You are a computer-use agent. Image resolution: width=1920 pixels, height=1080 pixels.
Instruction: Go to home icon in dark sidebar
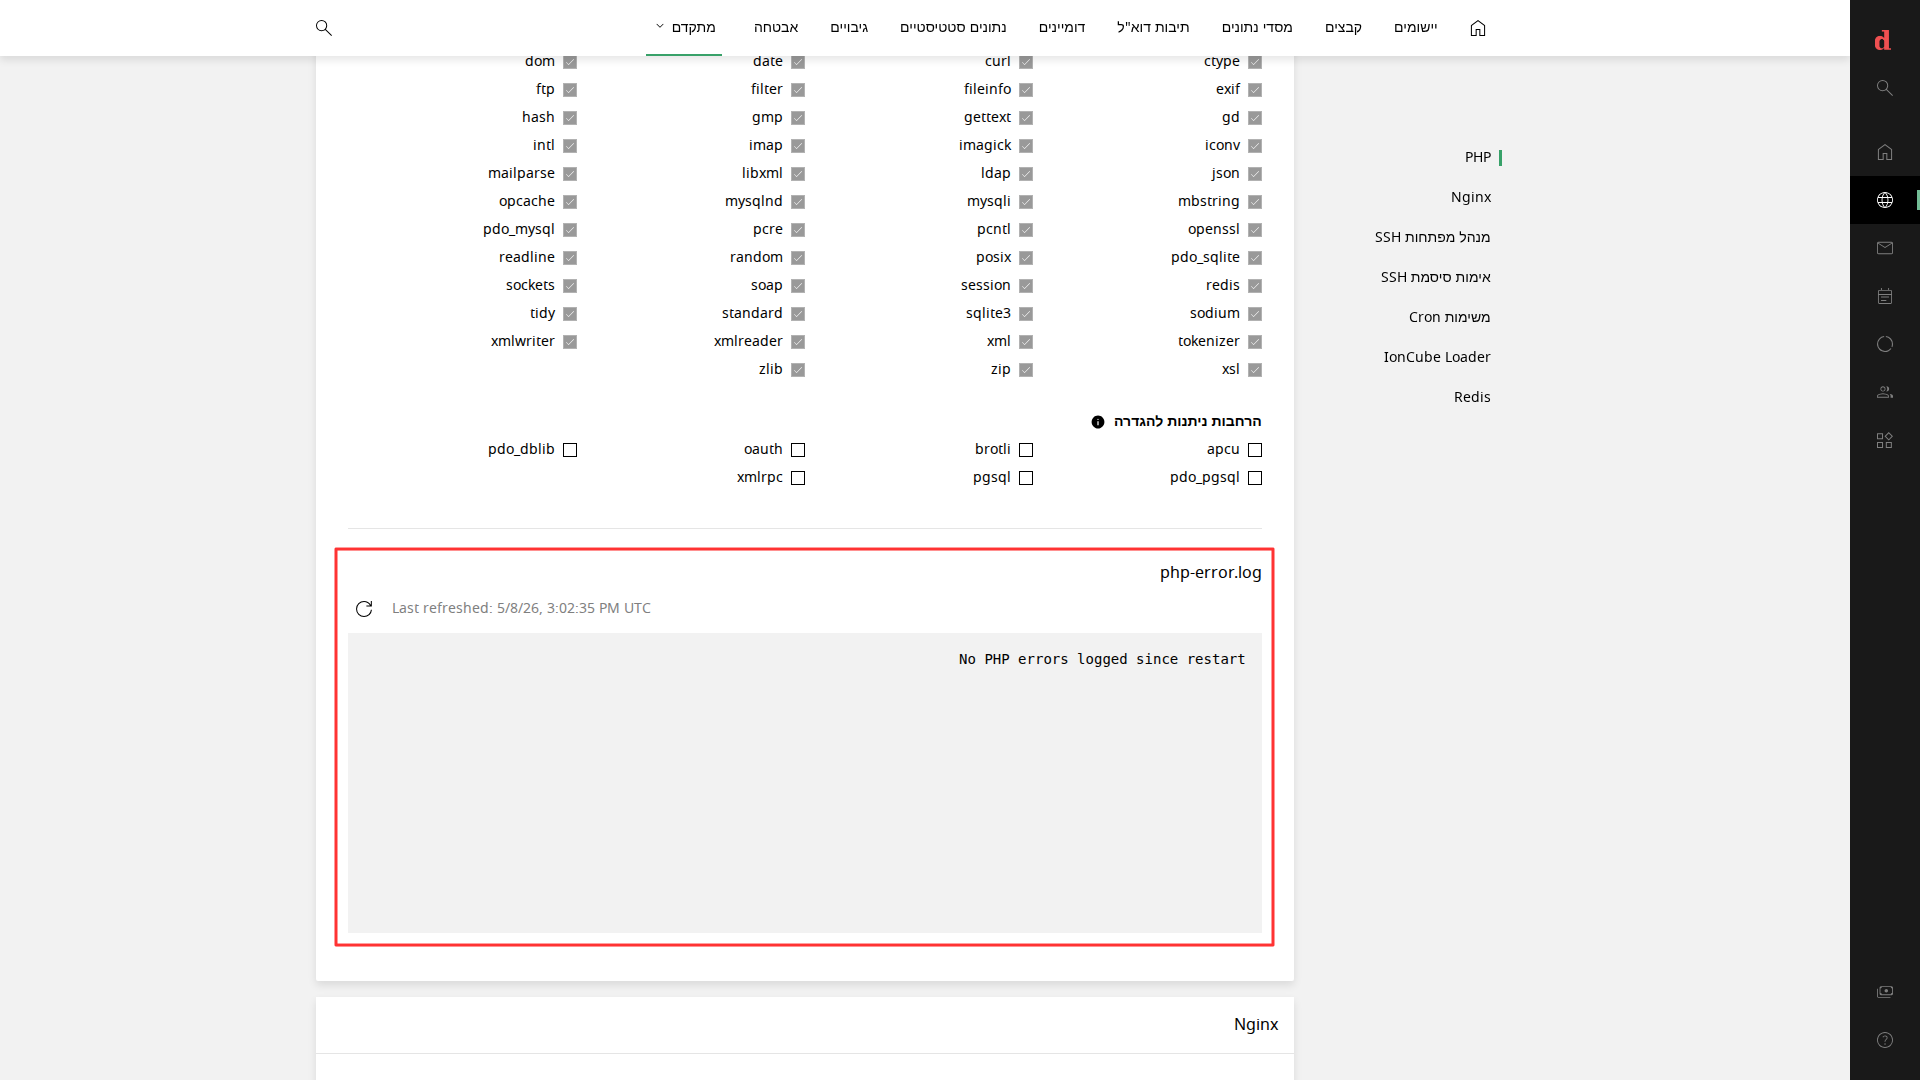click(x=1885, y=152)
